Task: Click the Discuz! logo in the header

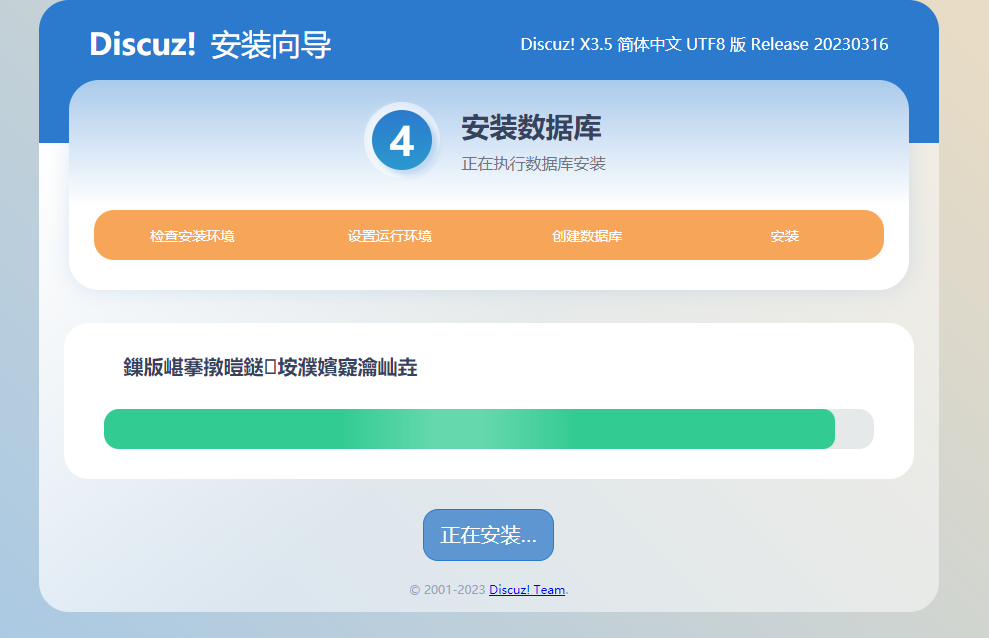Action: (142, 44)
